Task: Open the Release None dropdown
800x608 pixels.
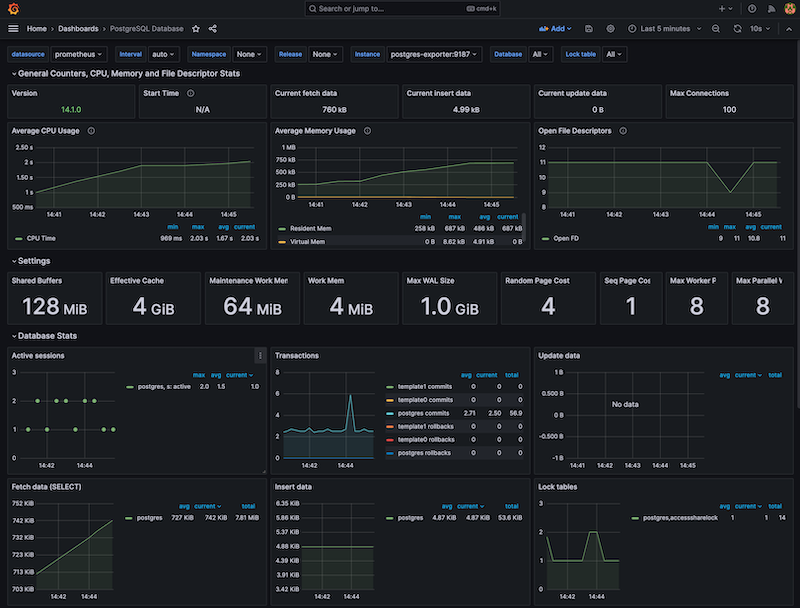Action: (x=325, y=54)
